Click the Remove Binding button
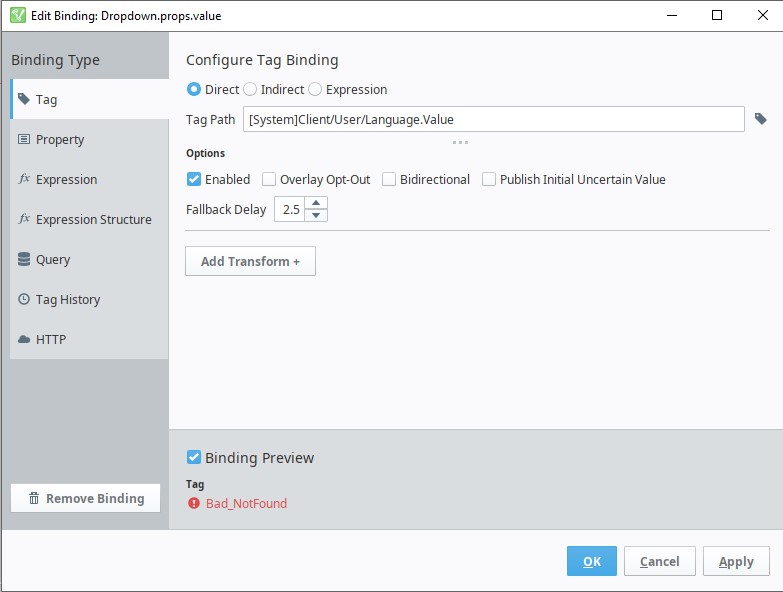 click(x=85, y=498)
